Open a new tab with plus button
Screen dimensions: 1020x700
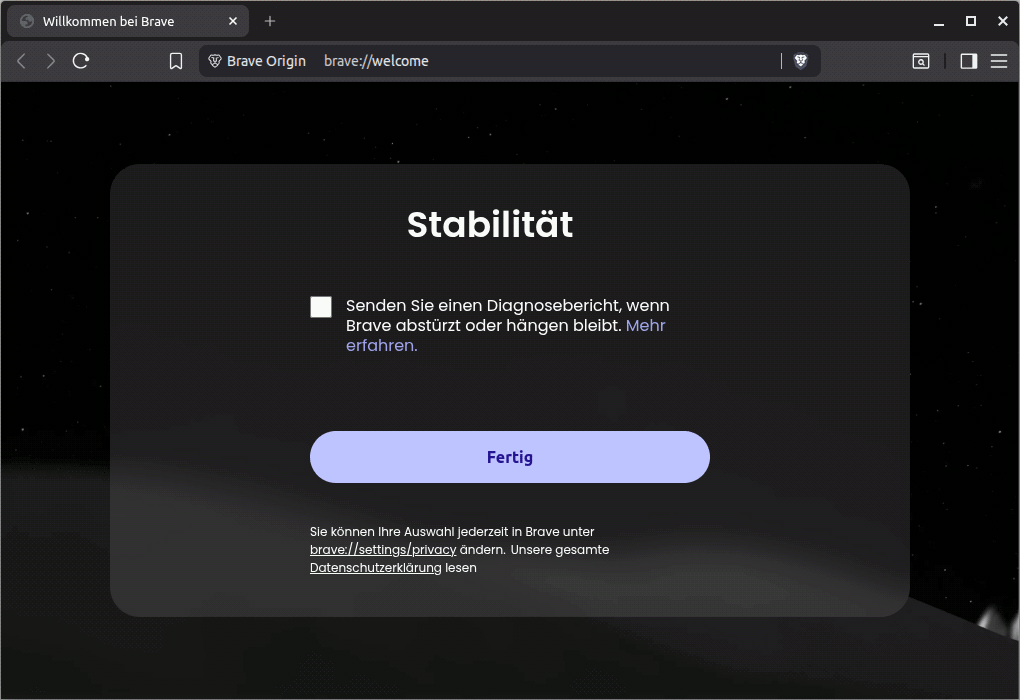[x=270, y=21]
